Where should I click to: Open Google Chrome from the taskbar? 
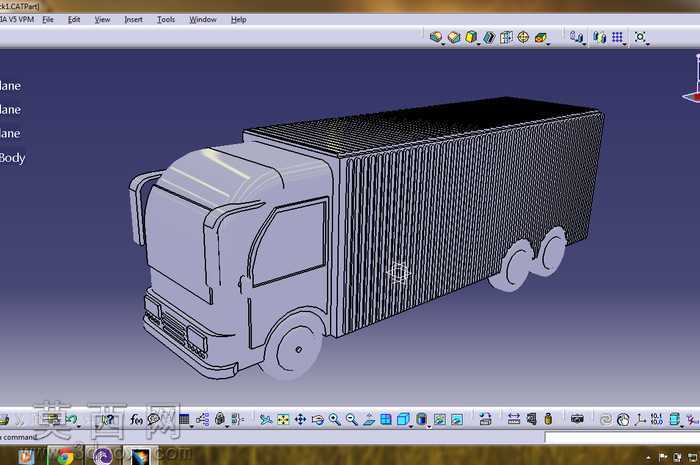point(64,456)
